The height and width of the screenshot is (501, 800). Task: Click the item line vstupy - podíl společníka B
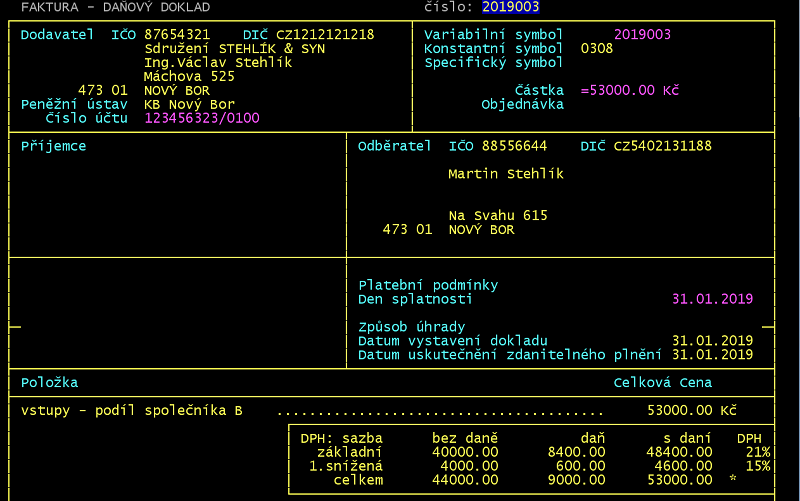point(132,410)
